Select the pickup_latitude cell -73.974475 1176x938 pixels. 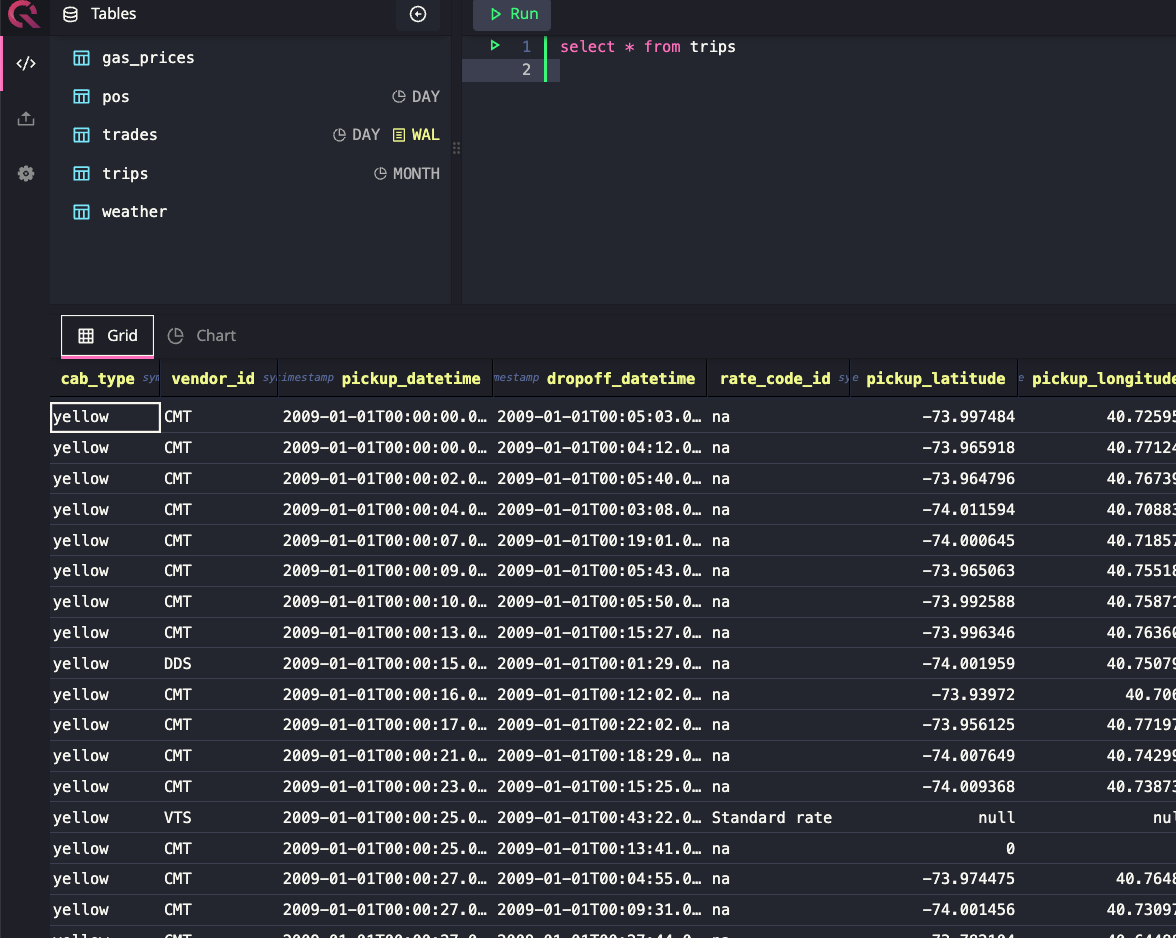pos(933,879)
